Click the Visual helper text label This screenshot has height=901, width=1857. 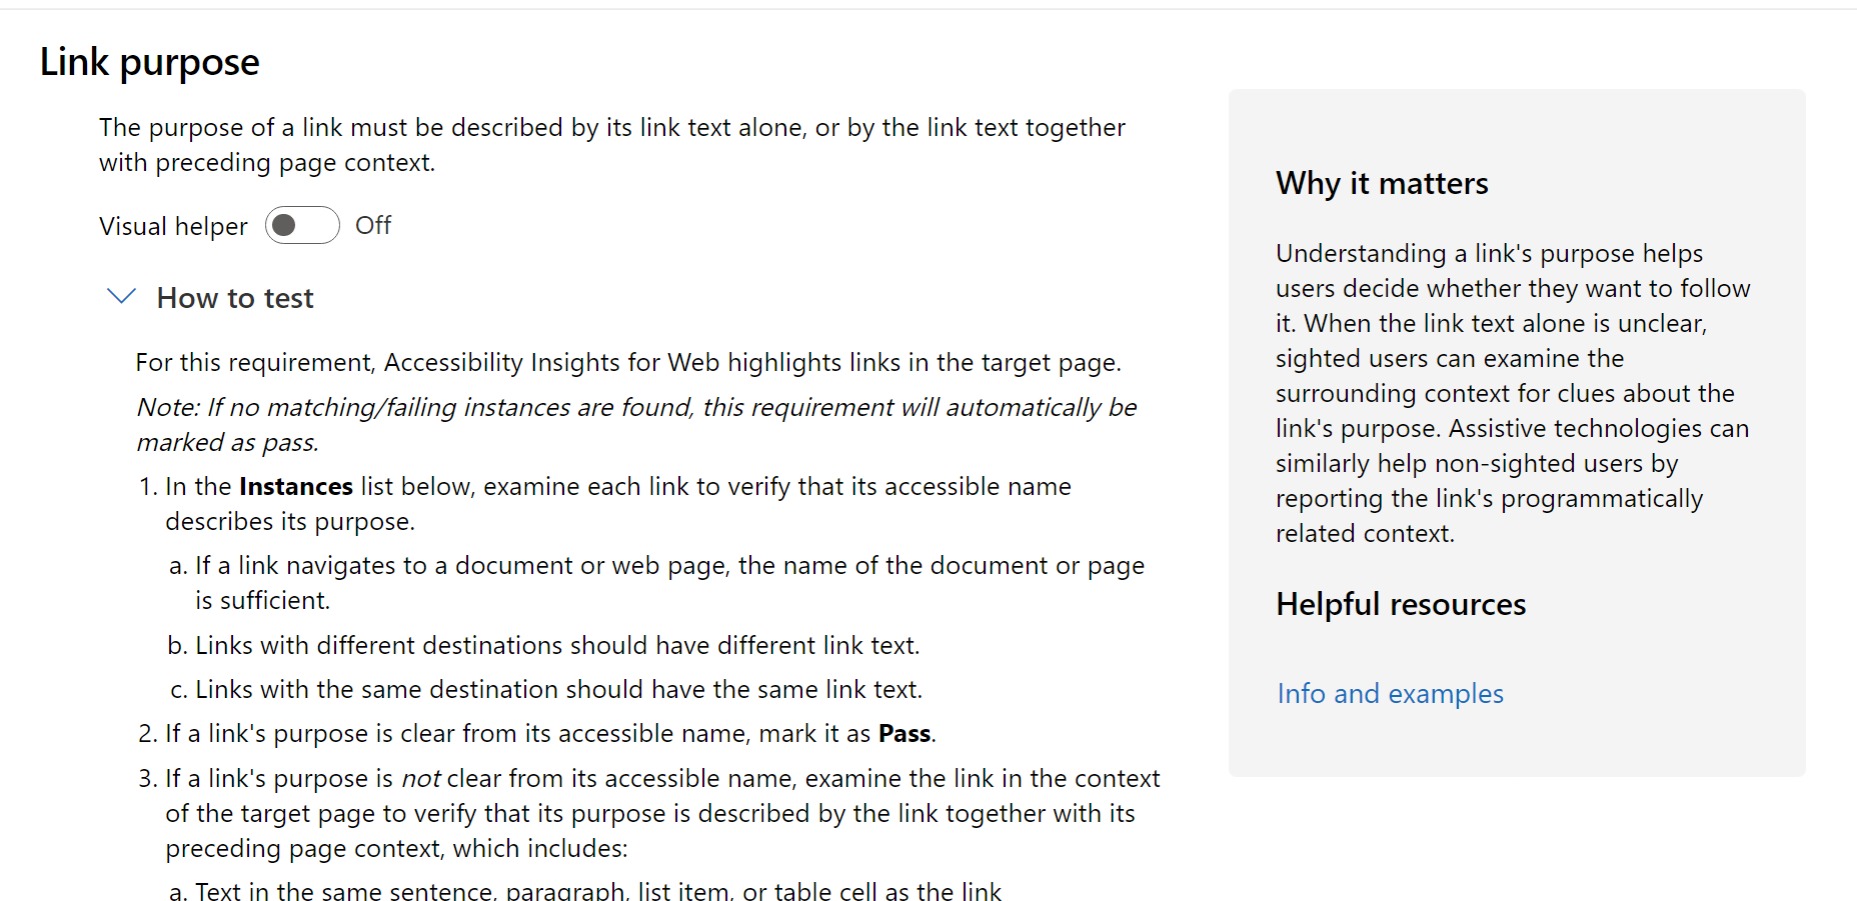point(172,225)
